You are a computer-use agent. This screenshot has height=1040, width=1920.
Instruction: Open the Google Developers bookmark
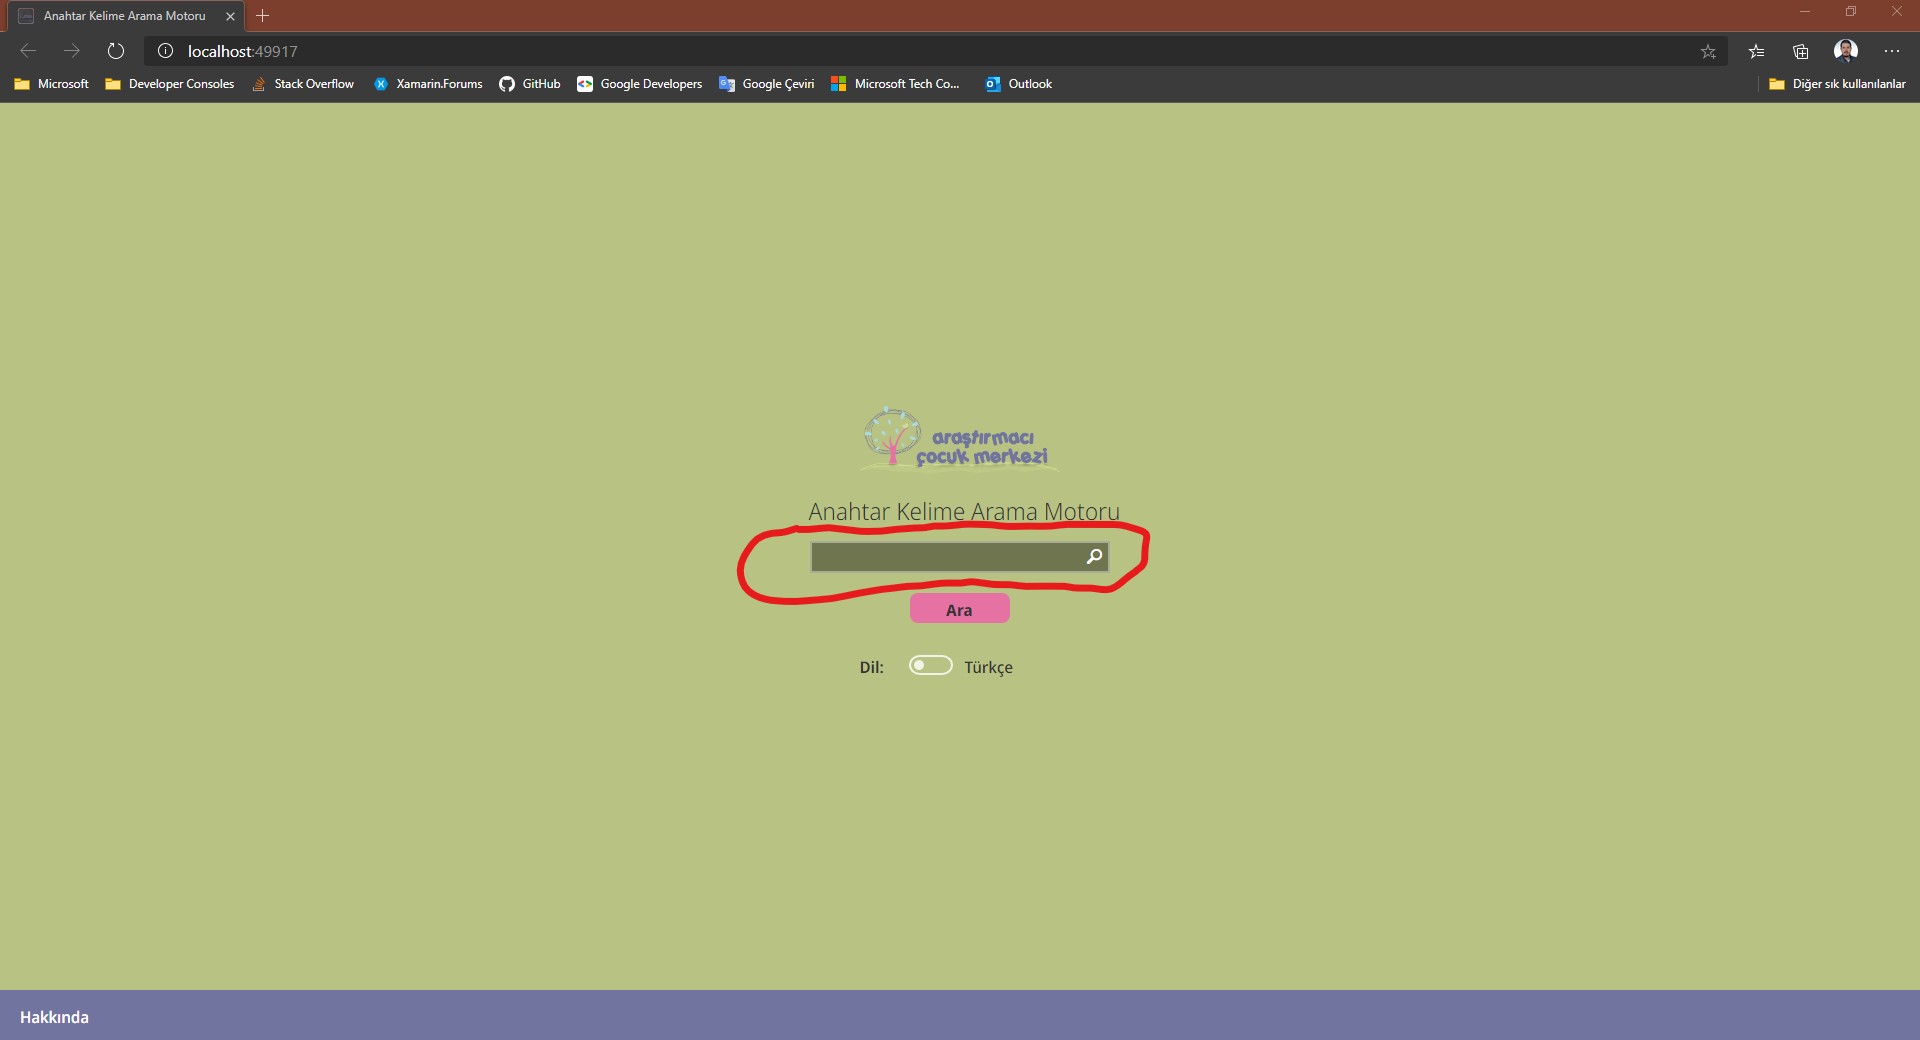[640, 84]
